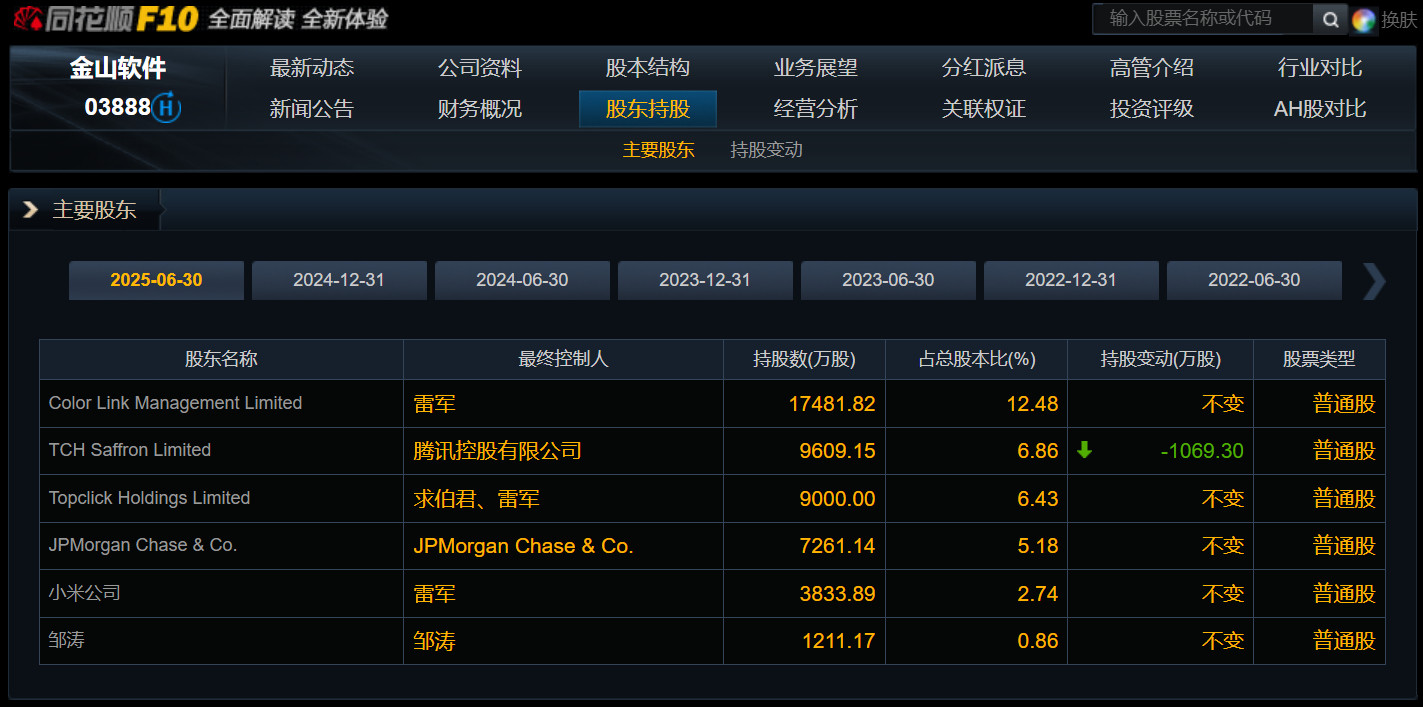Click the stock search input field
Image resolution: width=1423 pixels, height=707 pixels.
coord(1200,18)
